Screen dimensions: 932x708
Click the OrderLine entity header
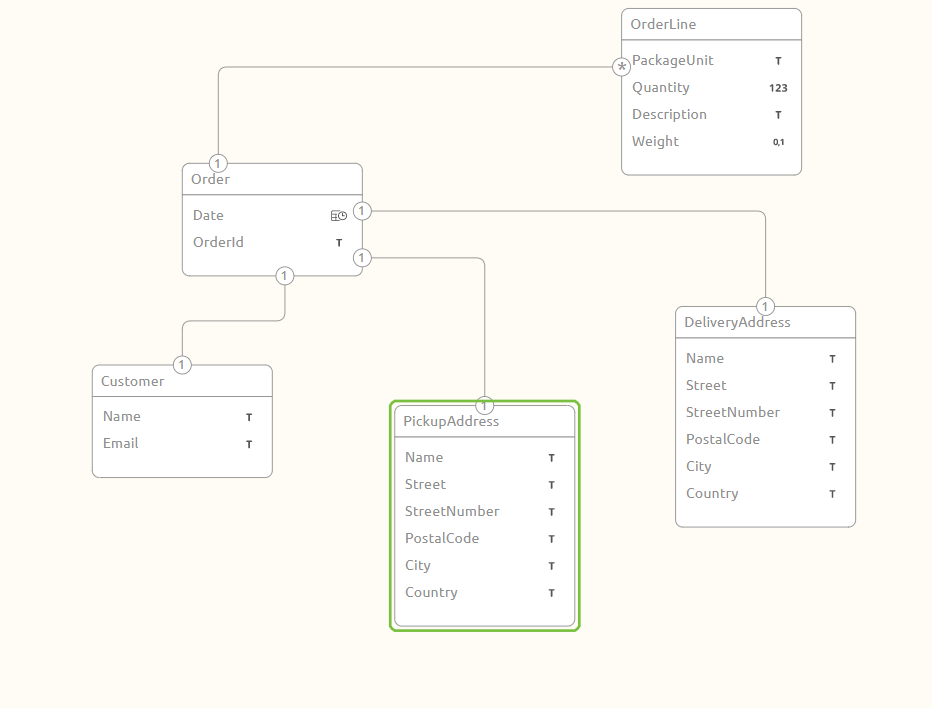[661, 23]
